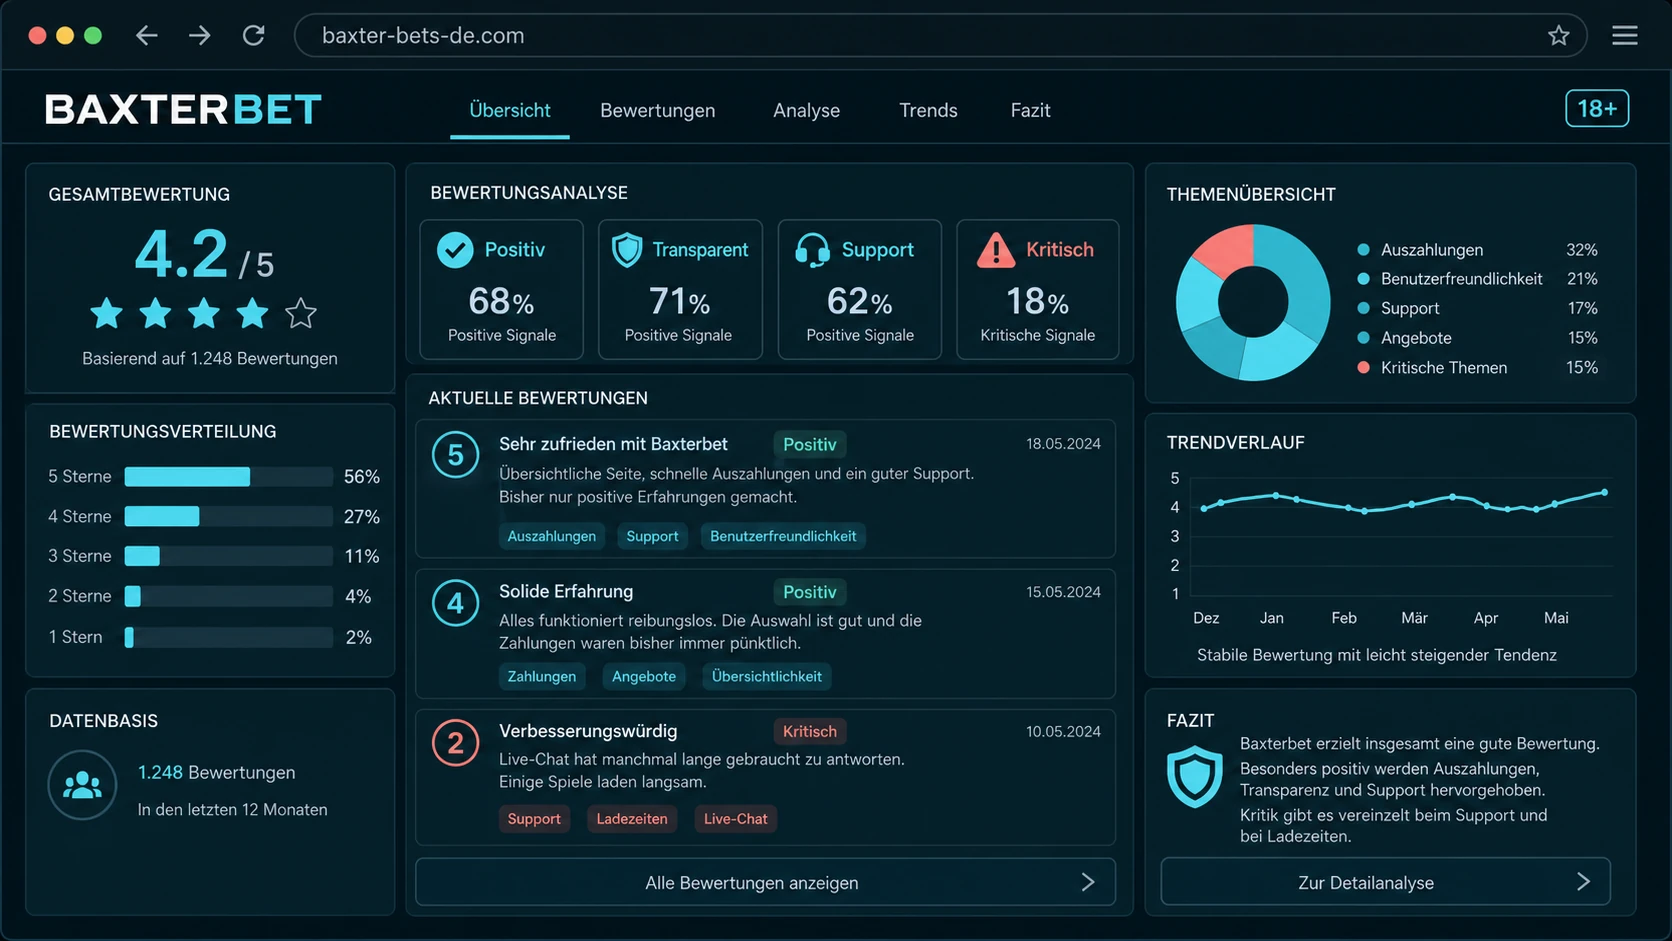Click the Datenbasis users group icon
Image resolution: width=1672 pixels, height=941 pixels.
[82, 785]
